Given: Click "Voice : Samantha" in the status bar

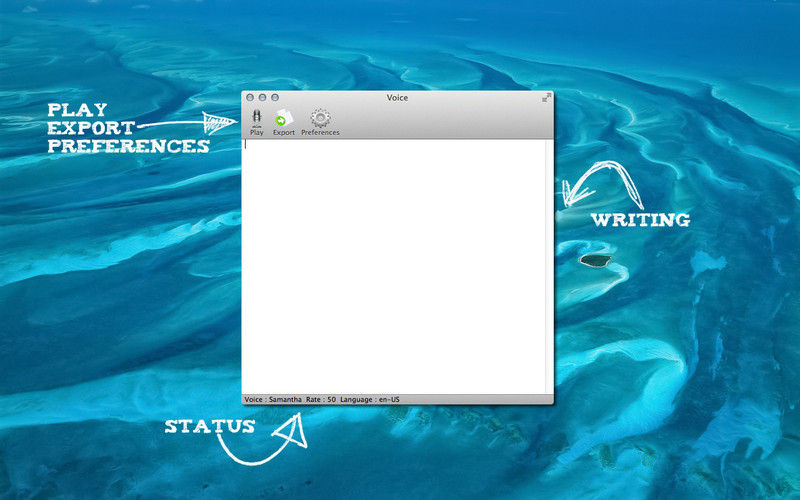Looking at the screenshot, I should pos(272,399).
